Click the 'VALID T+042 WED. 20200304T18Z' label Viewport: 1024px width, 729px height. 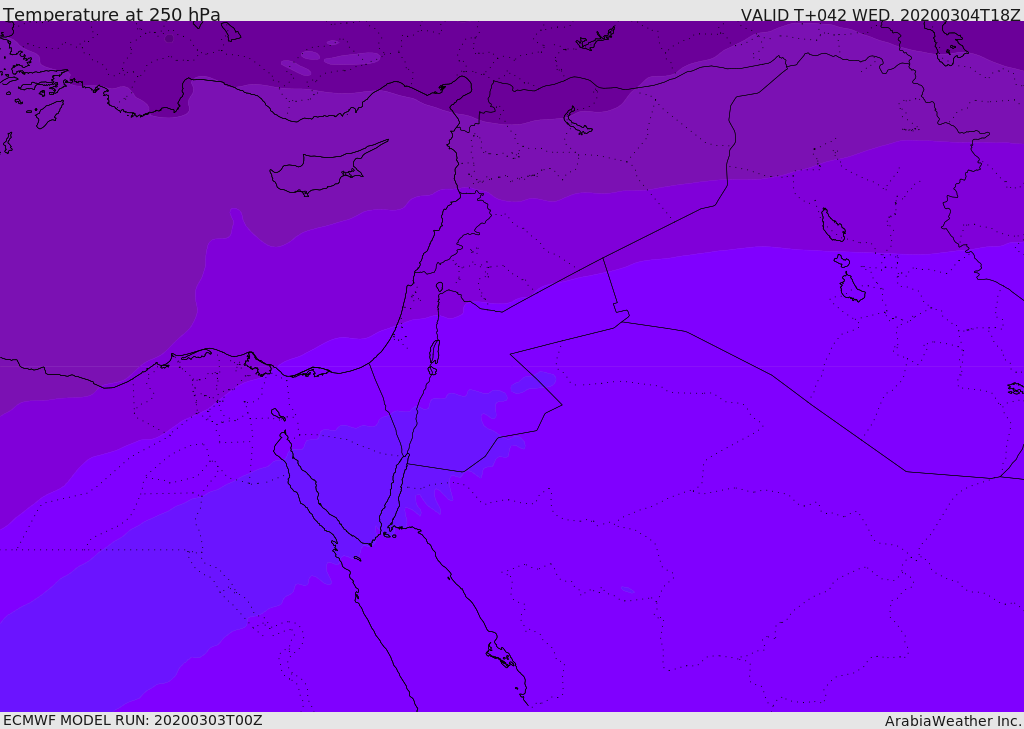[x=880, y=14]
